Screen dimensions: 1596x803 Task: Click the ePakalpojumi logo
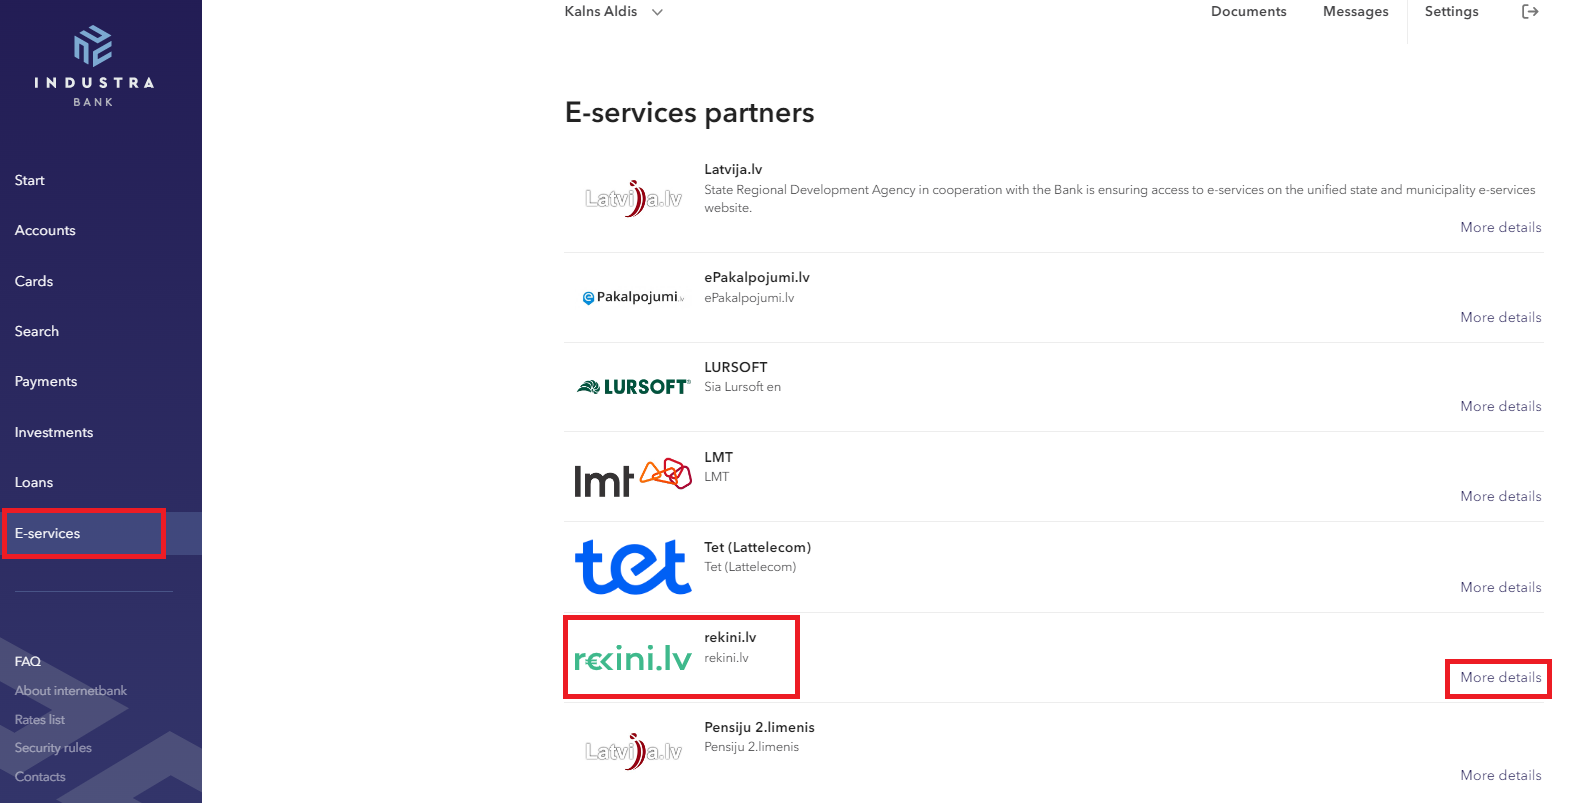[634, 297]
